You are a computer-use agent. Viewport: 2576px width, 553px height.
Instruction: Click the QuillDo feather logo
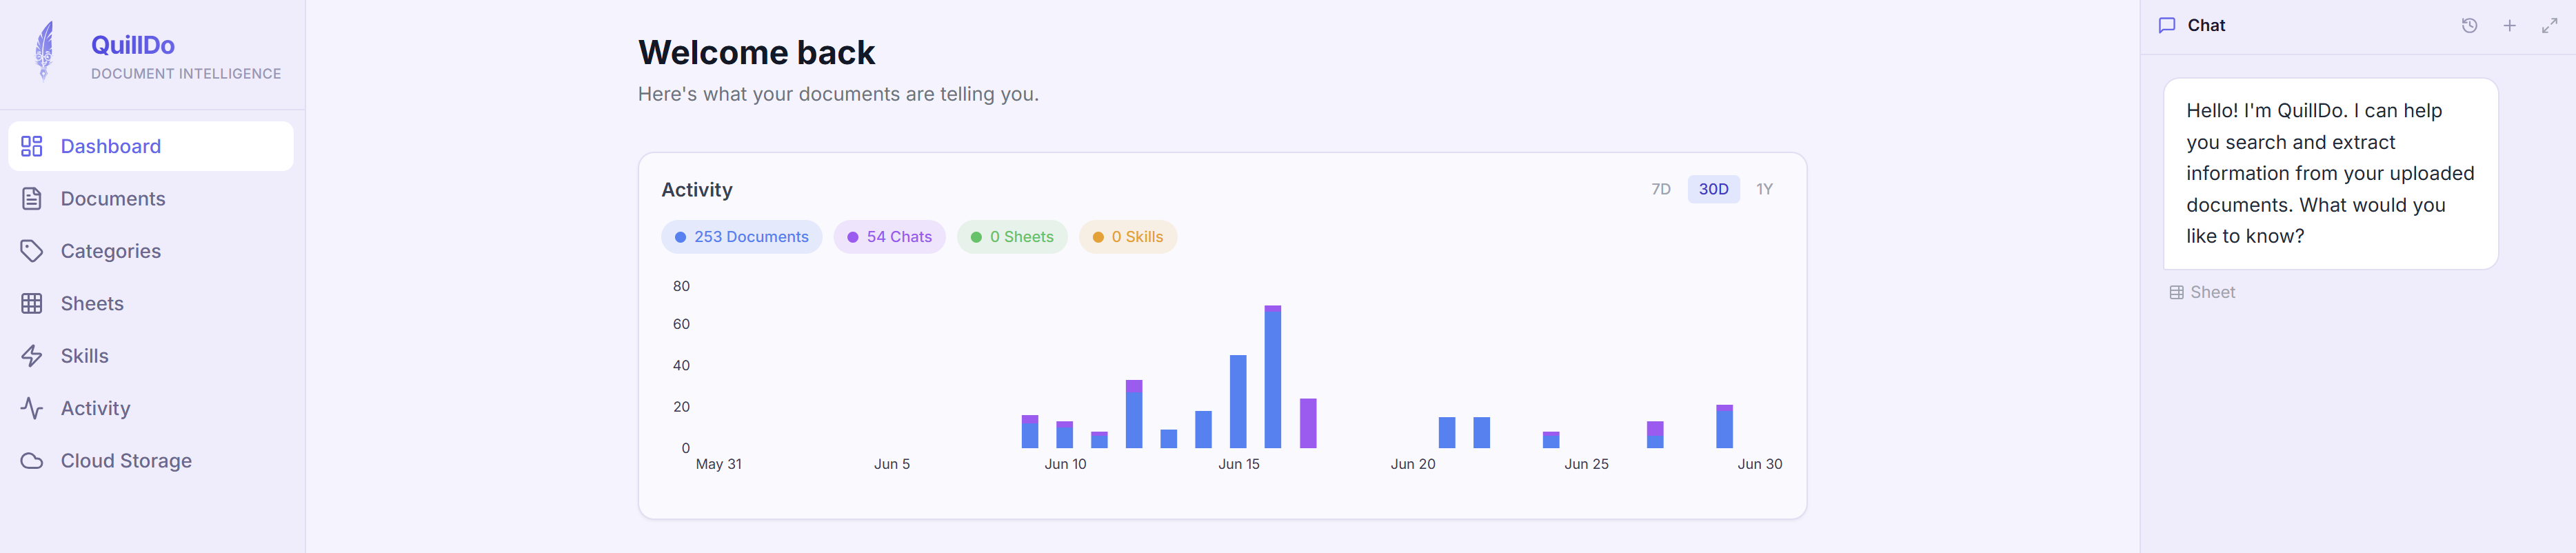click(x=44, y=51)
